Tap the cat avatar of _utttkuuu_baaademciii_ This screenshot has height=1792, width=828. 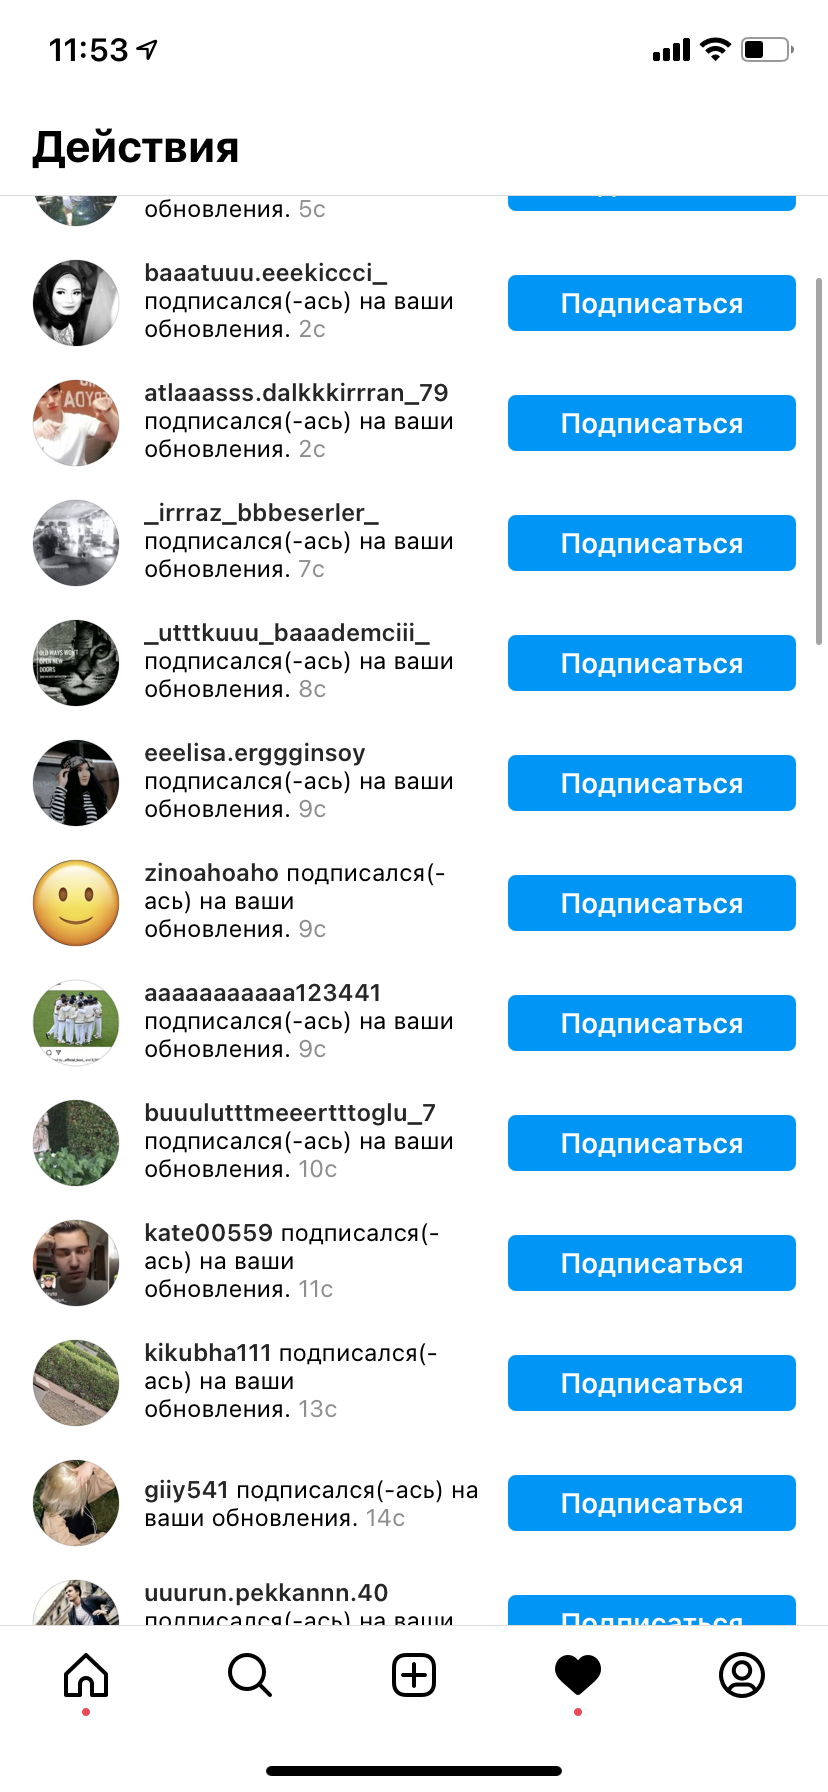tap(76, 663)
